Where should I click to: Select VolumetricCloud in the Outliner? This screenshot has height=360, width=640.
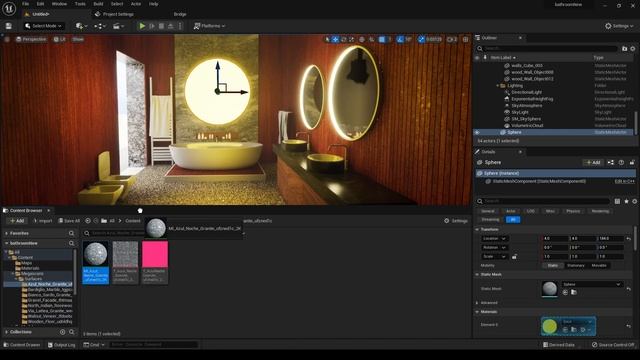coord(527,126)
